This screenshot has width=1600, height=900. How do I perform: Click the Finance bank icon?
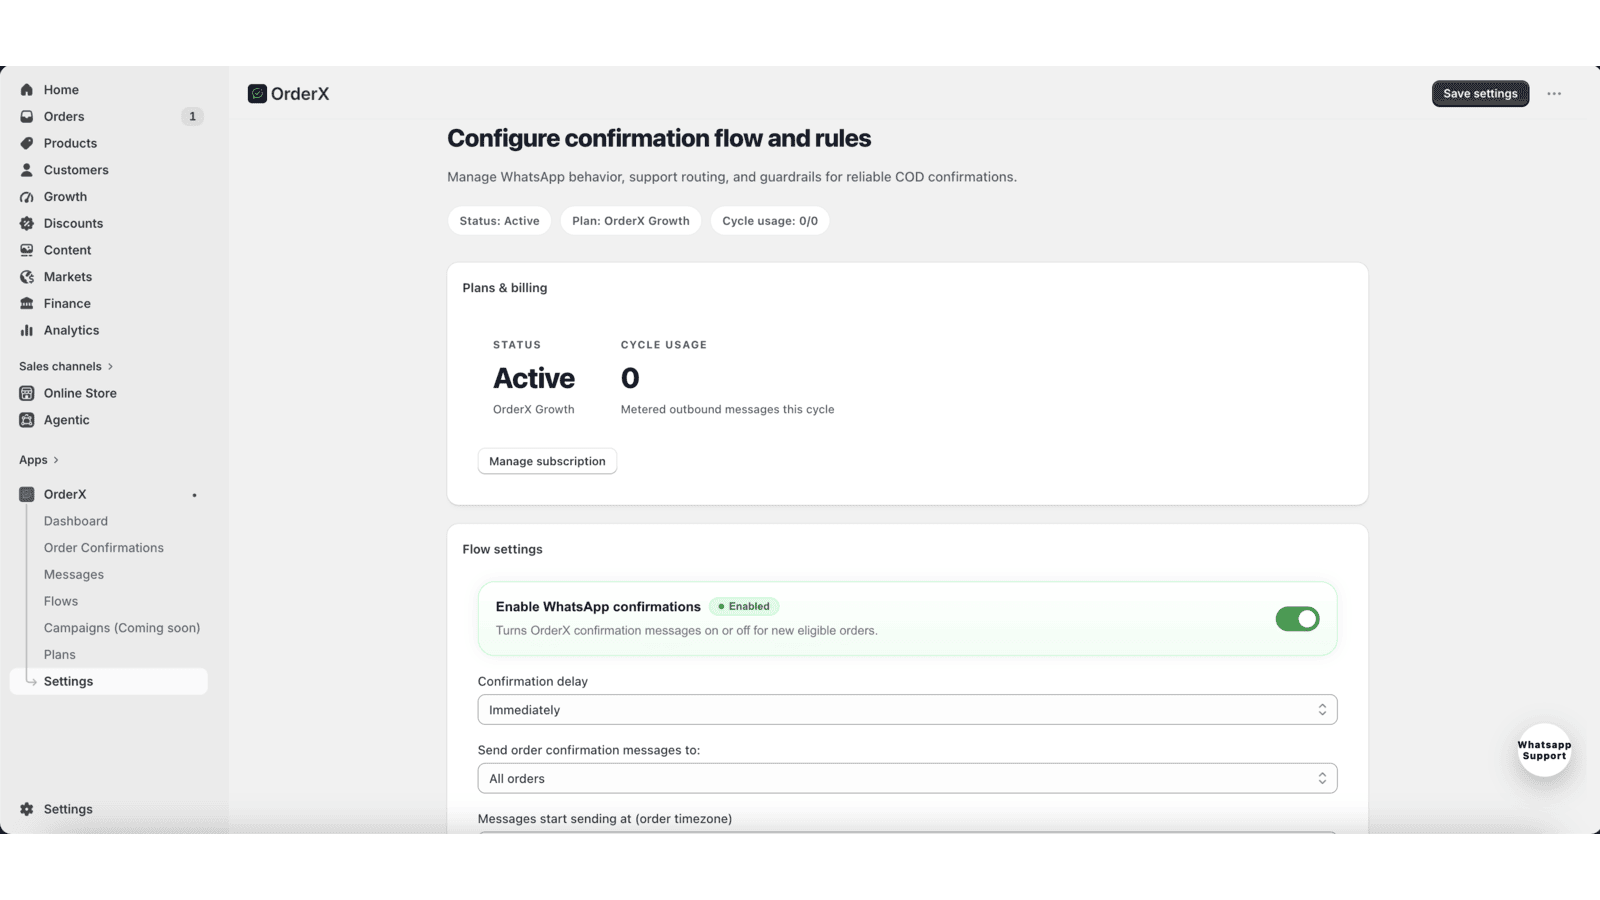coord(27,304)
